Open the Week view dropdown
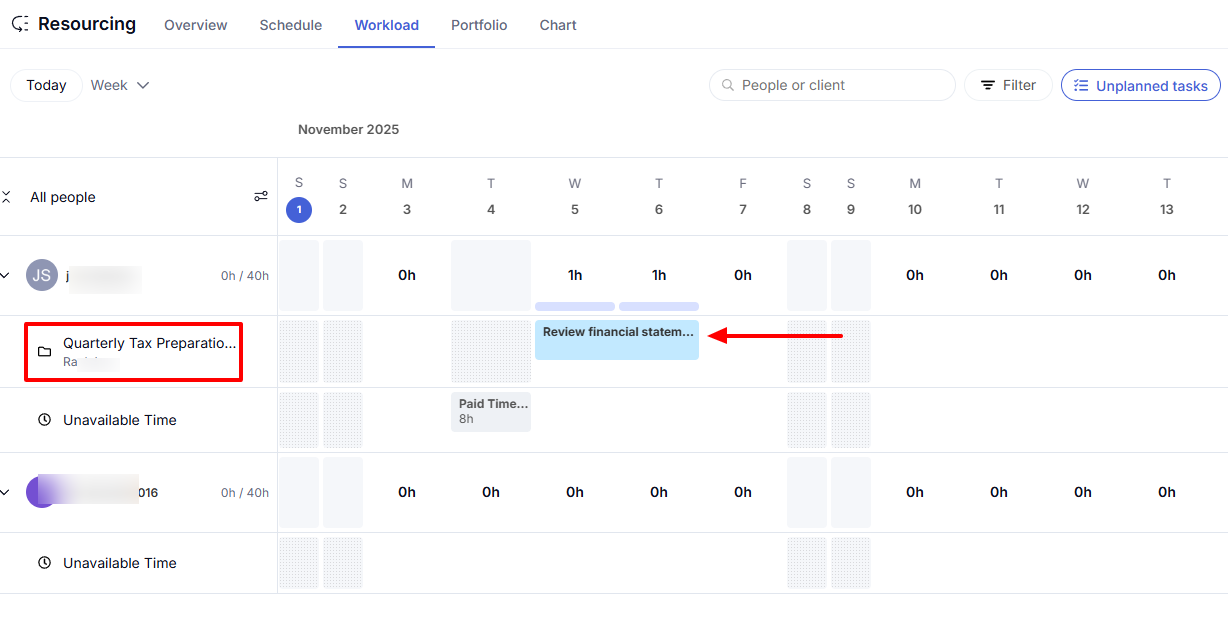This screenshot has width=1228, height=644. tap(119, 85)
